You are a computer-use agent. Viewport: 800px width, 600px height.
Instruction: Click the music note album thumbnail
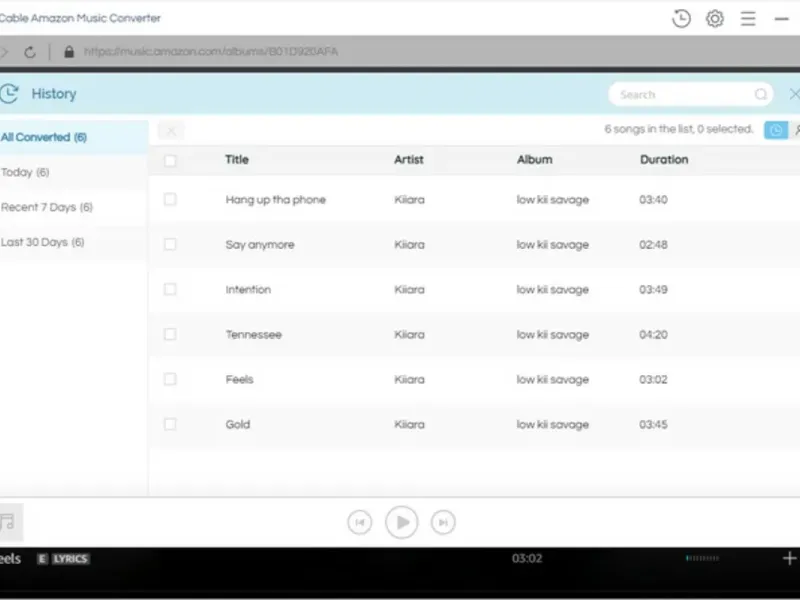coord(9,522)
